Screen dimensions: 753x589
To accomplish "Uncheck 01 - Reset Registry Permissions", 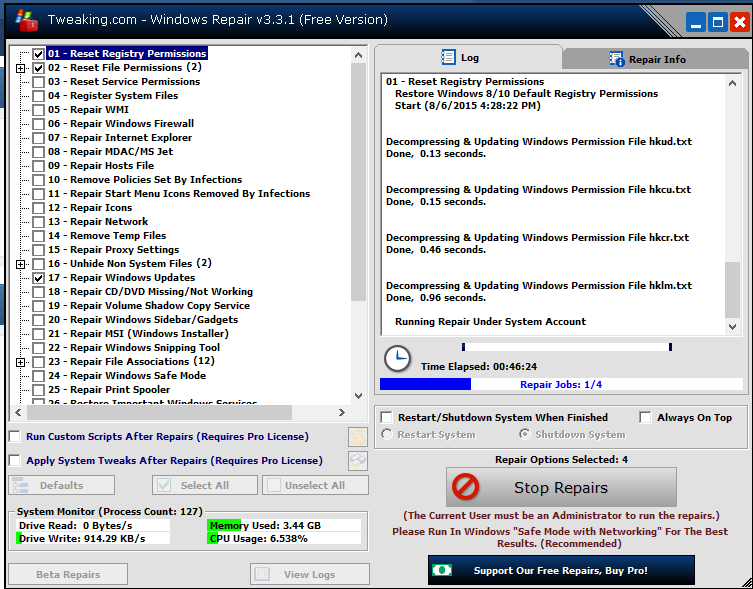I will point(38,54).
